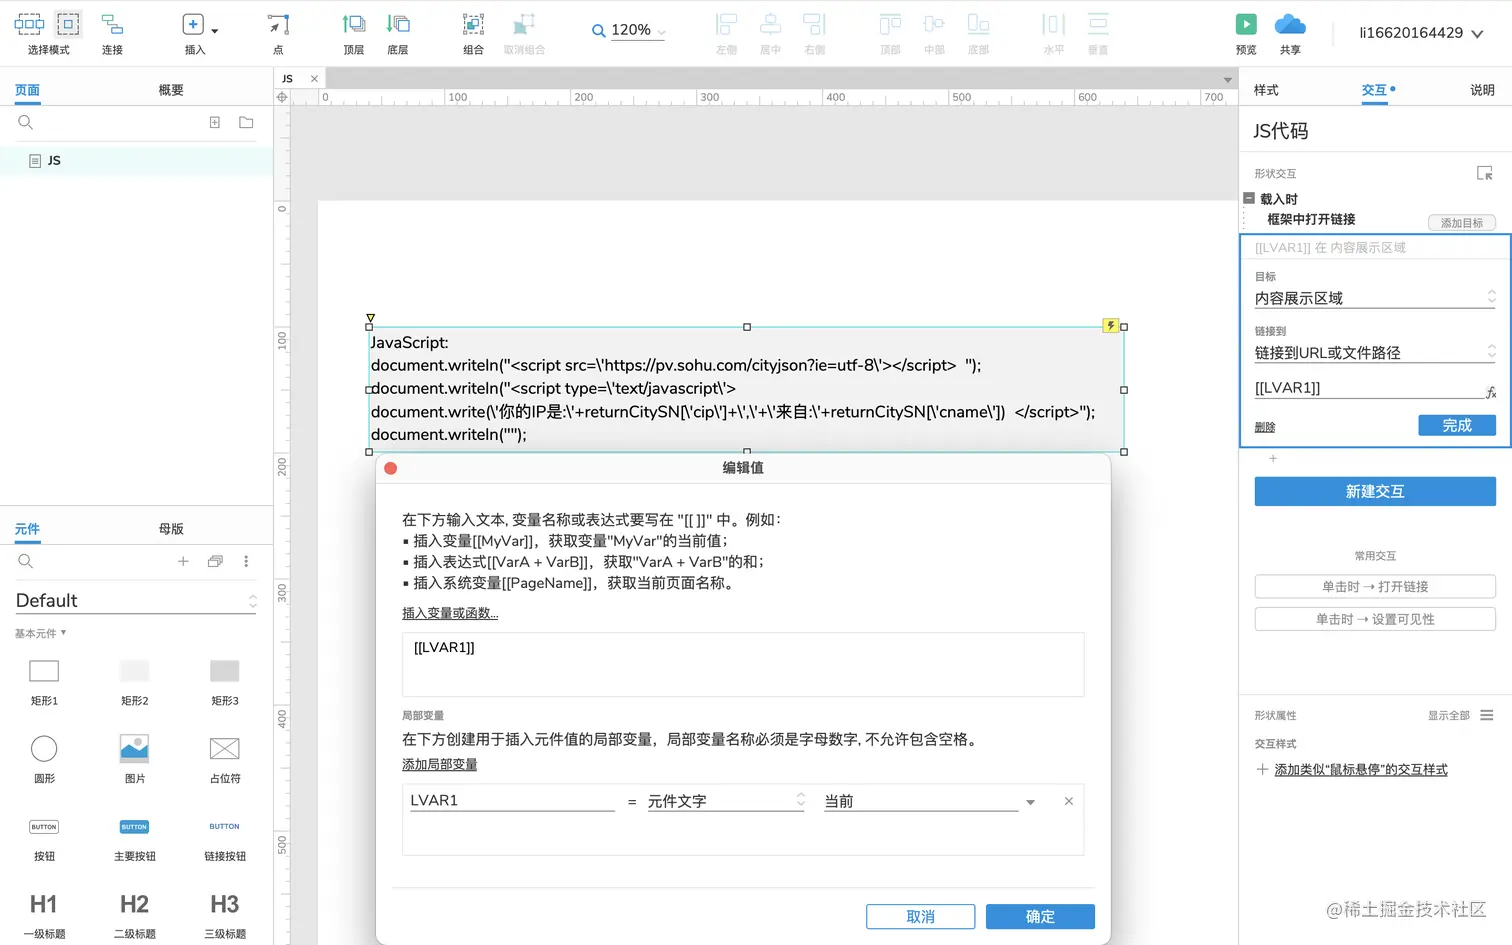
Task: Distribute selection 水平
Action: (1054, 32)
